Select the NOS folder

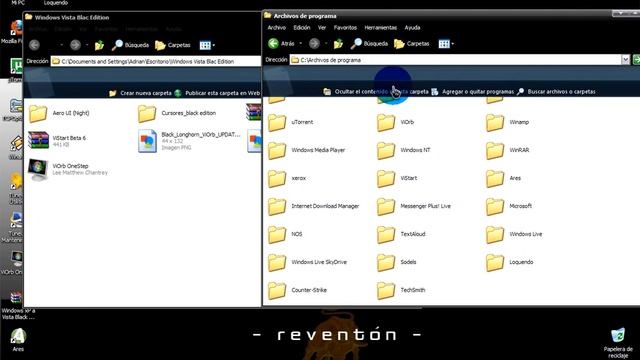coord(285,234)
